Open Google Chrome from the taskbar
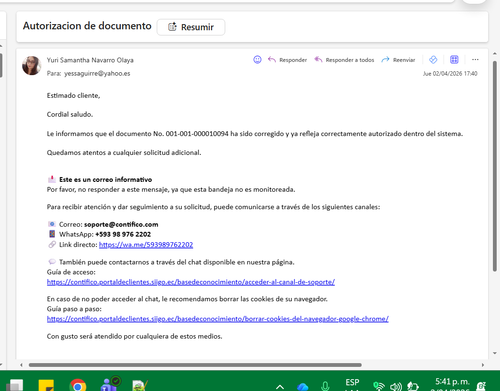The width and height of the screenshot is (500, 391). [78, 386]
